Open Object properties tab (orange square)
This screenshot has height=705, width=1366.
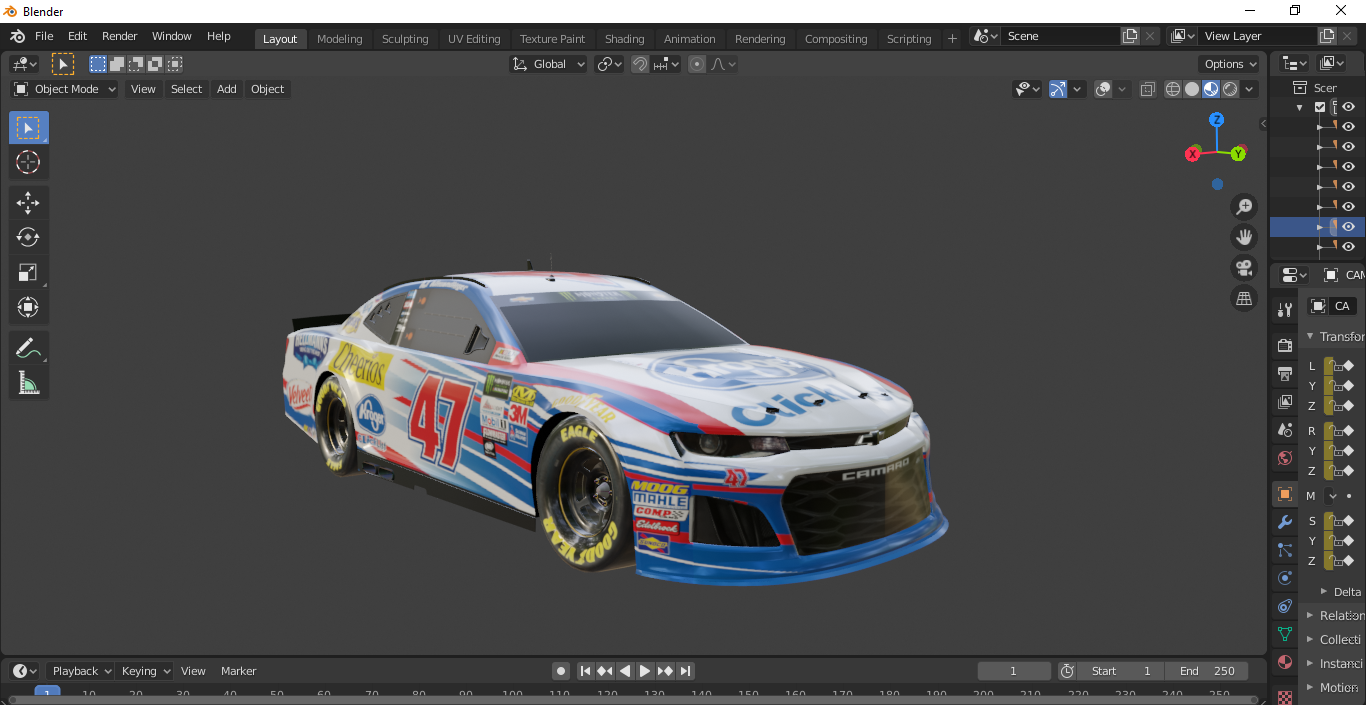[1285, 494]
